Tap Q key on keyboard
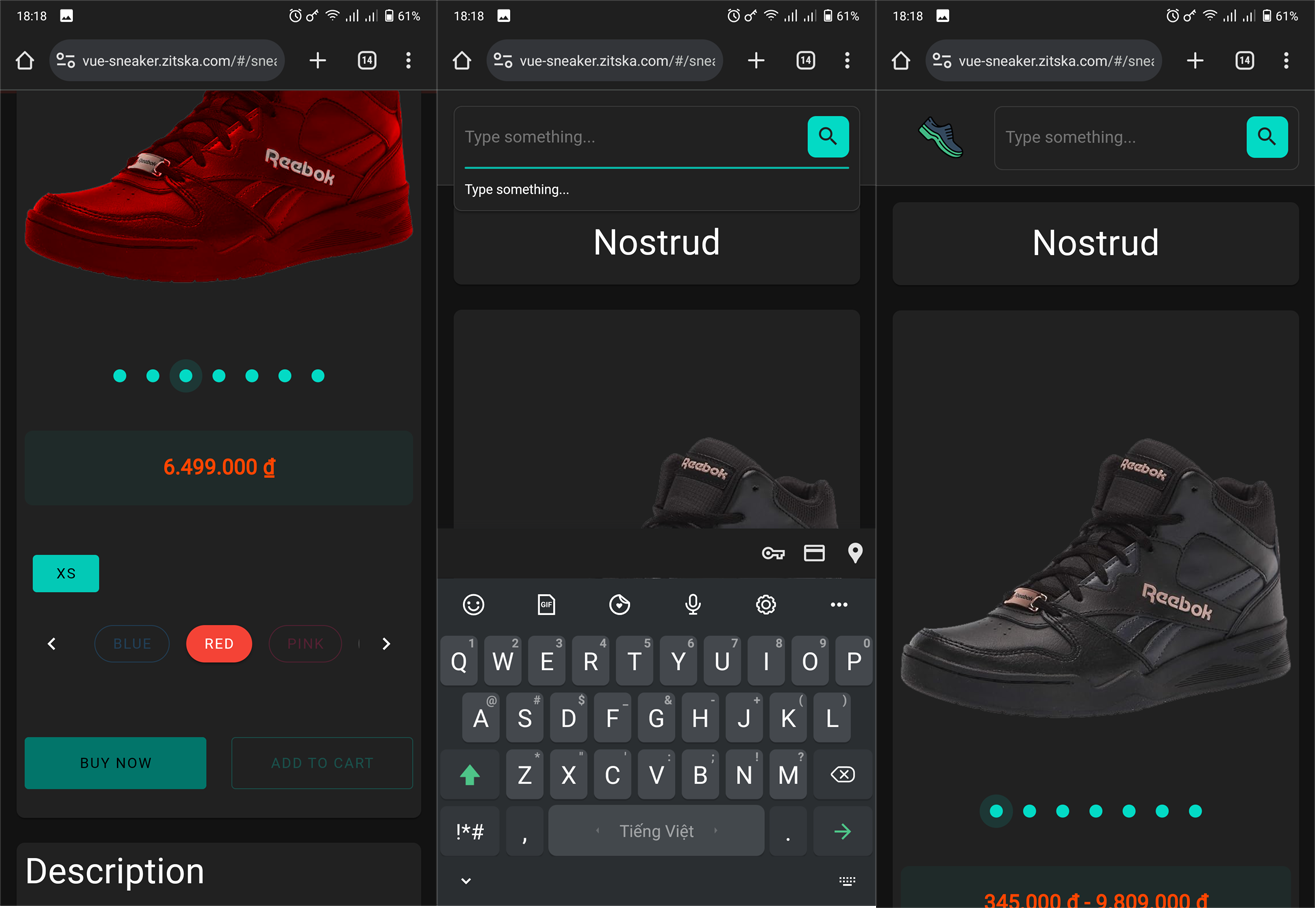The height and width of the screenshot is (908, 1315). click(459, 661)
